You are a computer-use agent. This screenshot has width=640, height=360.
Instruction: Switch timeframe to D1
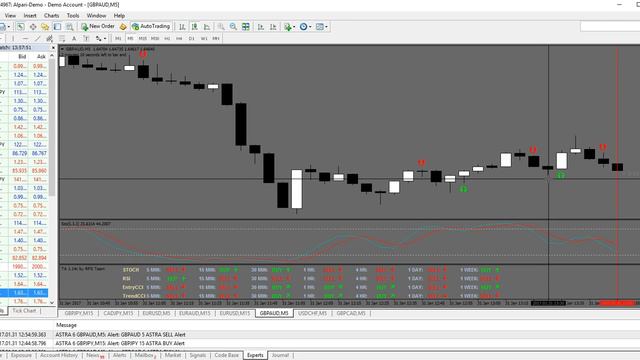click(x=191, y=38)
